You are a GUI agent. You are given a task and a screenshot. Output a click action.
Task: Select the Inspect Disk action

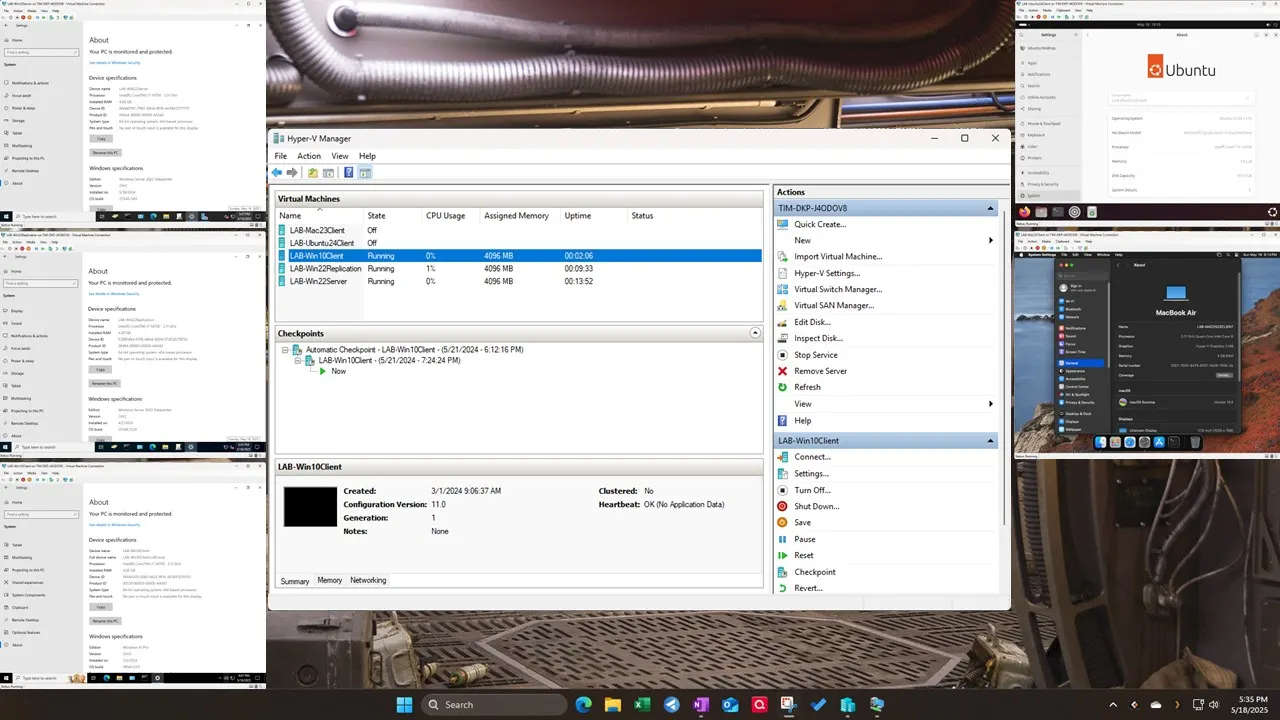[818, 338]
